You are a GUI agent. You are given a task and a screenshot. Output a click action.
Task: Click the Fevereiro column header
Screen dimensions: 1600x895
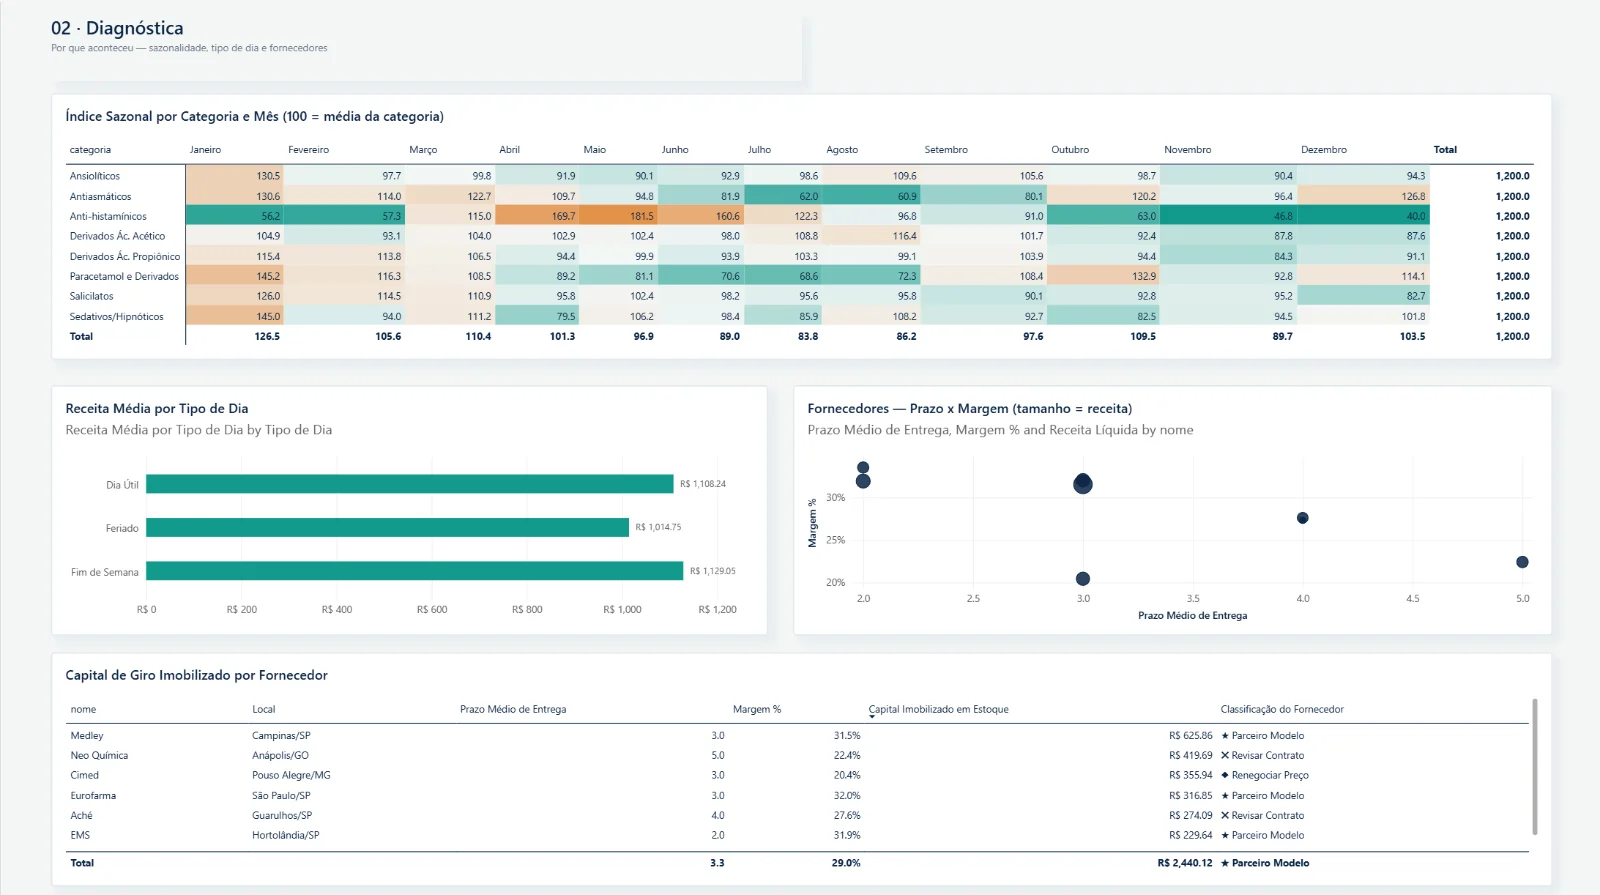point(308,150)
